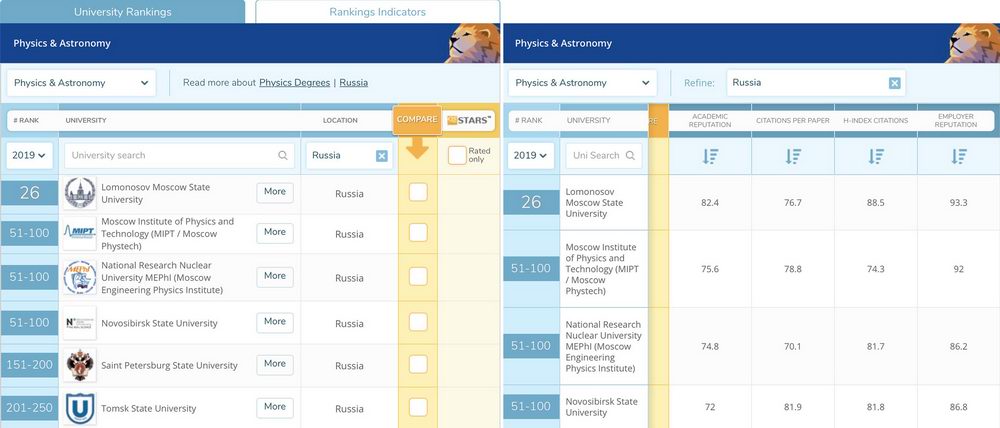Click the Russia Refine field in right panel
The image size is (1000, 428).
click(816, 83)
